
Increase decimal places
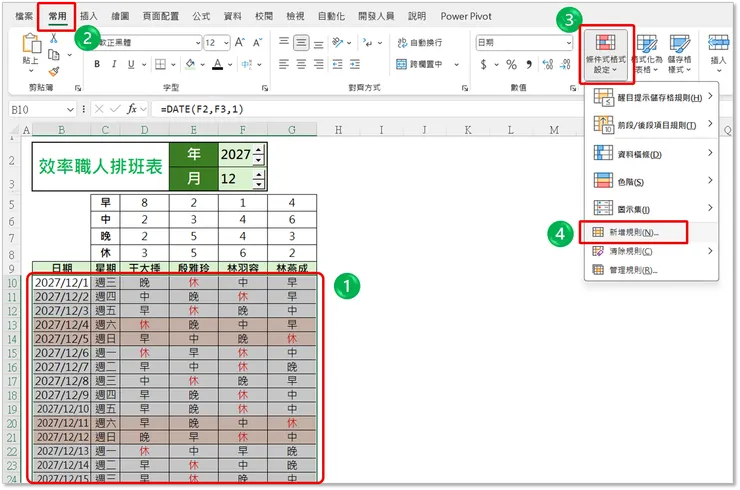pos(547,64)
